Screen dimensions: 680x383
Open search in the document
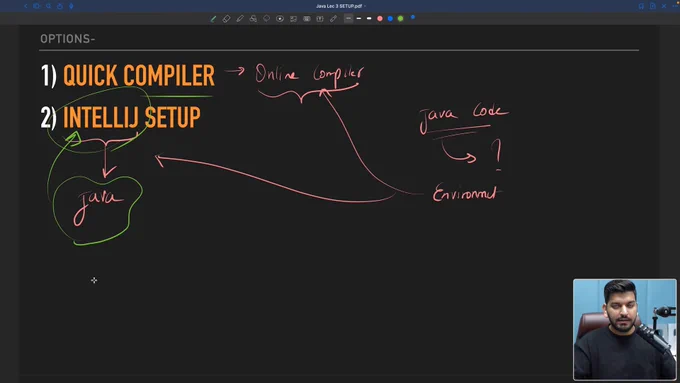pos(48,6)
